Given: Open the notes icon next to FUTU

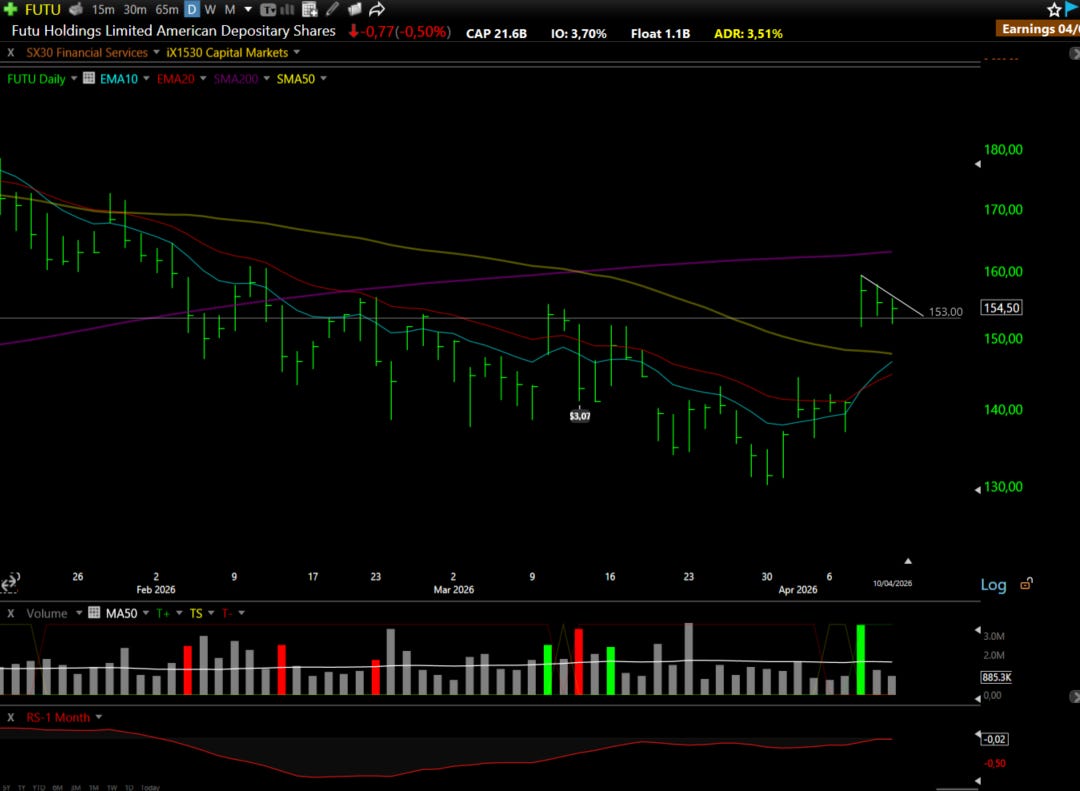Looking at the screenshot, I should 76,9.
